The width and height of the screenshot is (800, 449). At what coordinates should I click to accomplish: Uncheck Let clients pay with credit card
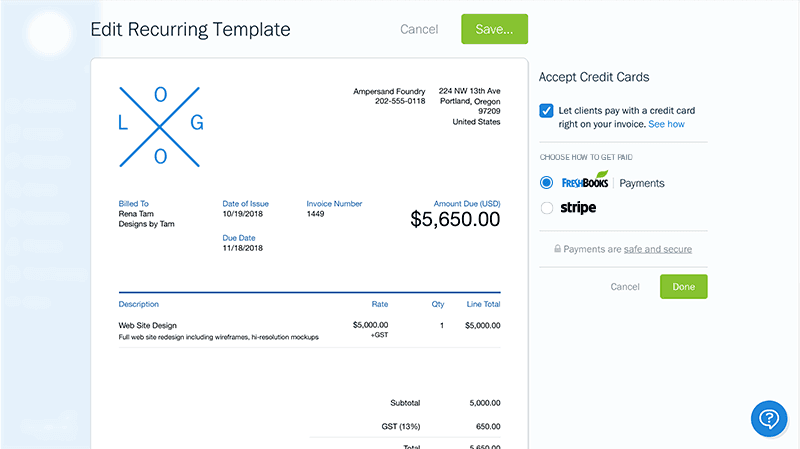tap(546, 111)
